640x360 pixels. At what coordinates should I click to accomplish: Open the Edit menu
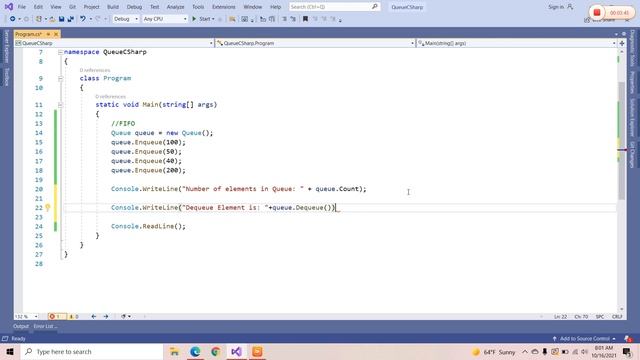click(x=38, y=7)
